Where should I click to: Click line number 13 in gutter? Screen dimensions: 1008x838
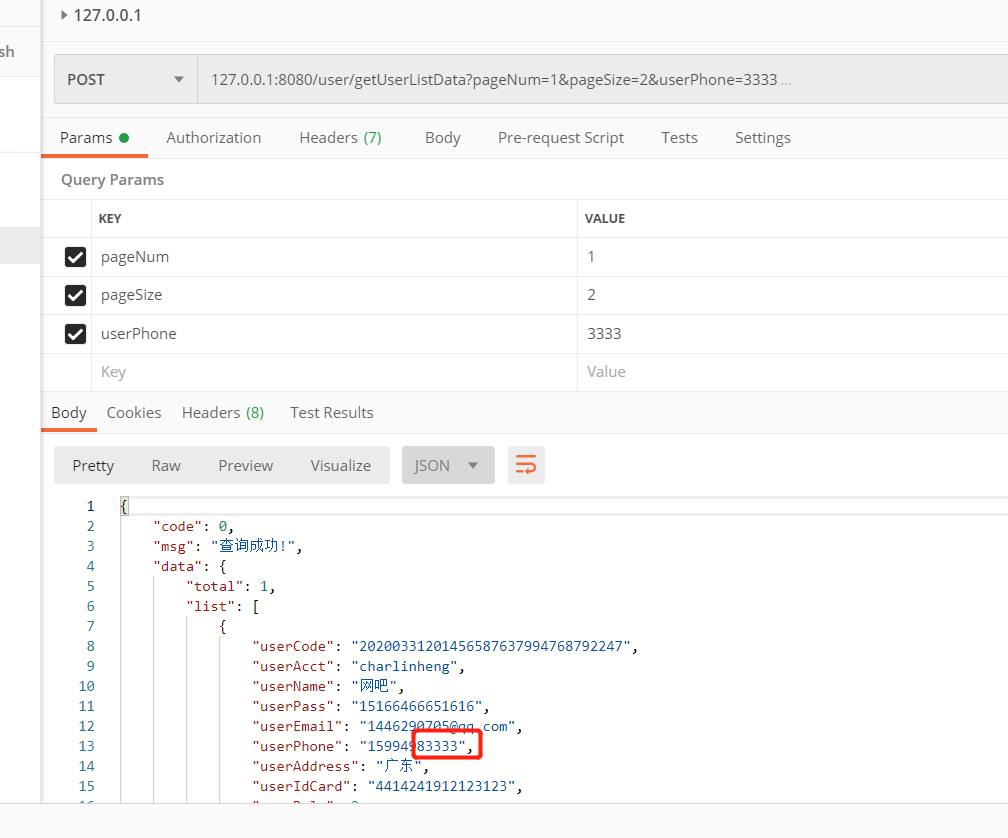click(87, 746)
